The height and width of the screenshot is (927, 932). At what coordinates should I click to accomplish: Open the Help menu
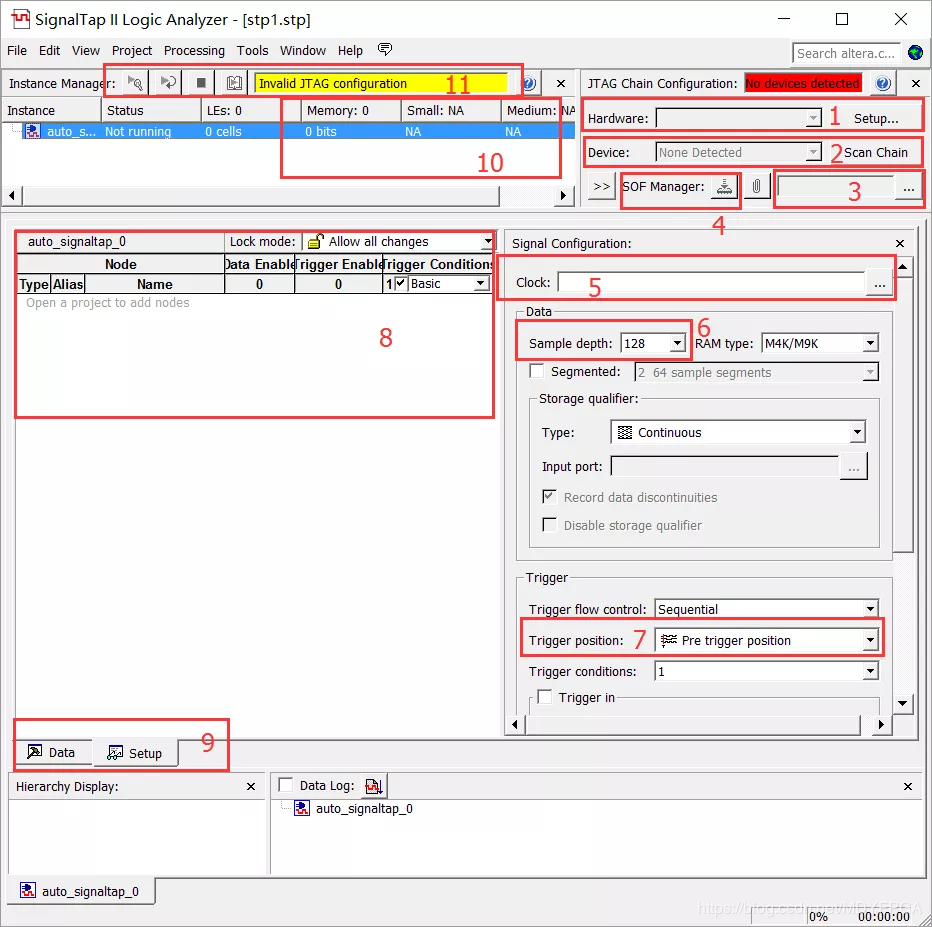point(350,51)
